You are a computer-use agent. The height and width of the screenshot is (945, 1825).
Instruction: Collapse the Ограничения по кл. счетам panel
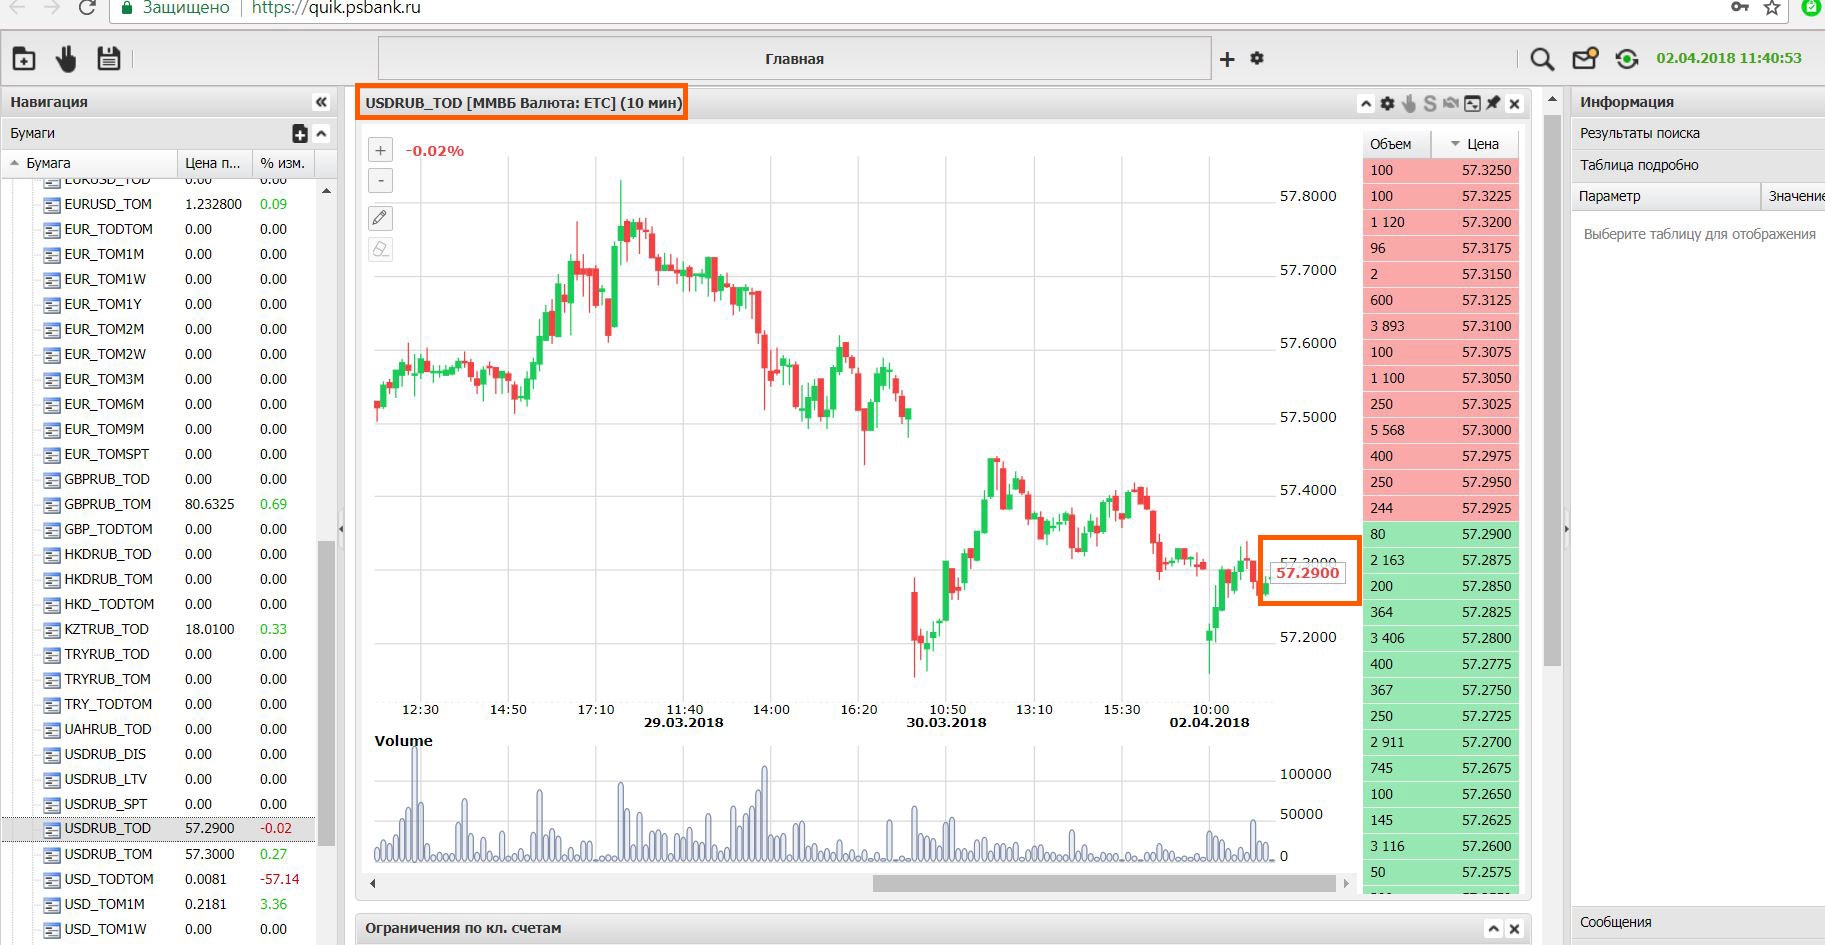[1493, 929]
